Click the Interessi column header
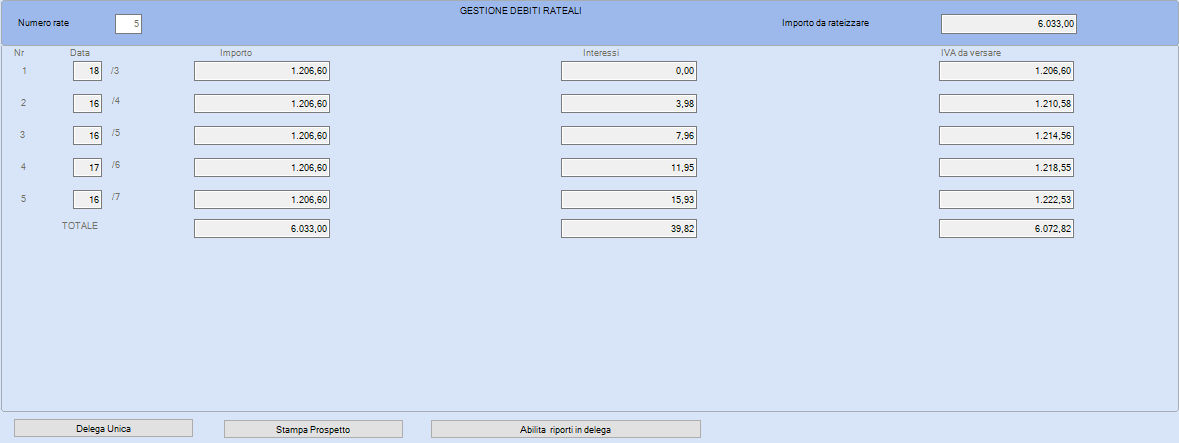The image size is (1179, 443). click(x=601, y=53)
